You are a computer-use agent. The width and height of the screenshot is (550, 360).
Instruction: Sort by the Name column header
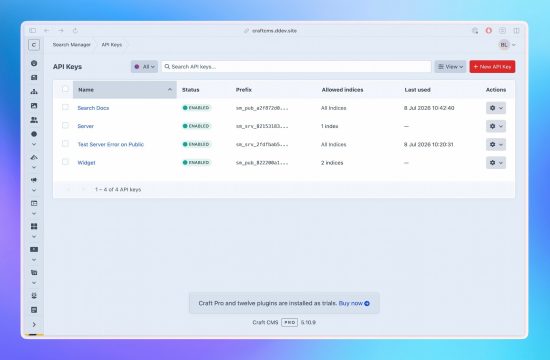[125, 90]
